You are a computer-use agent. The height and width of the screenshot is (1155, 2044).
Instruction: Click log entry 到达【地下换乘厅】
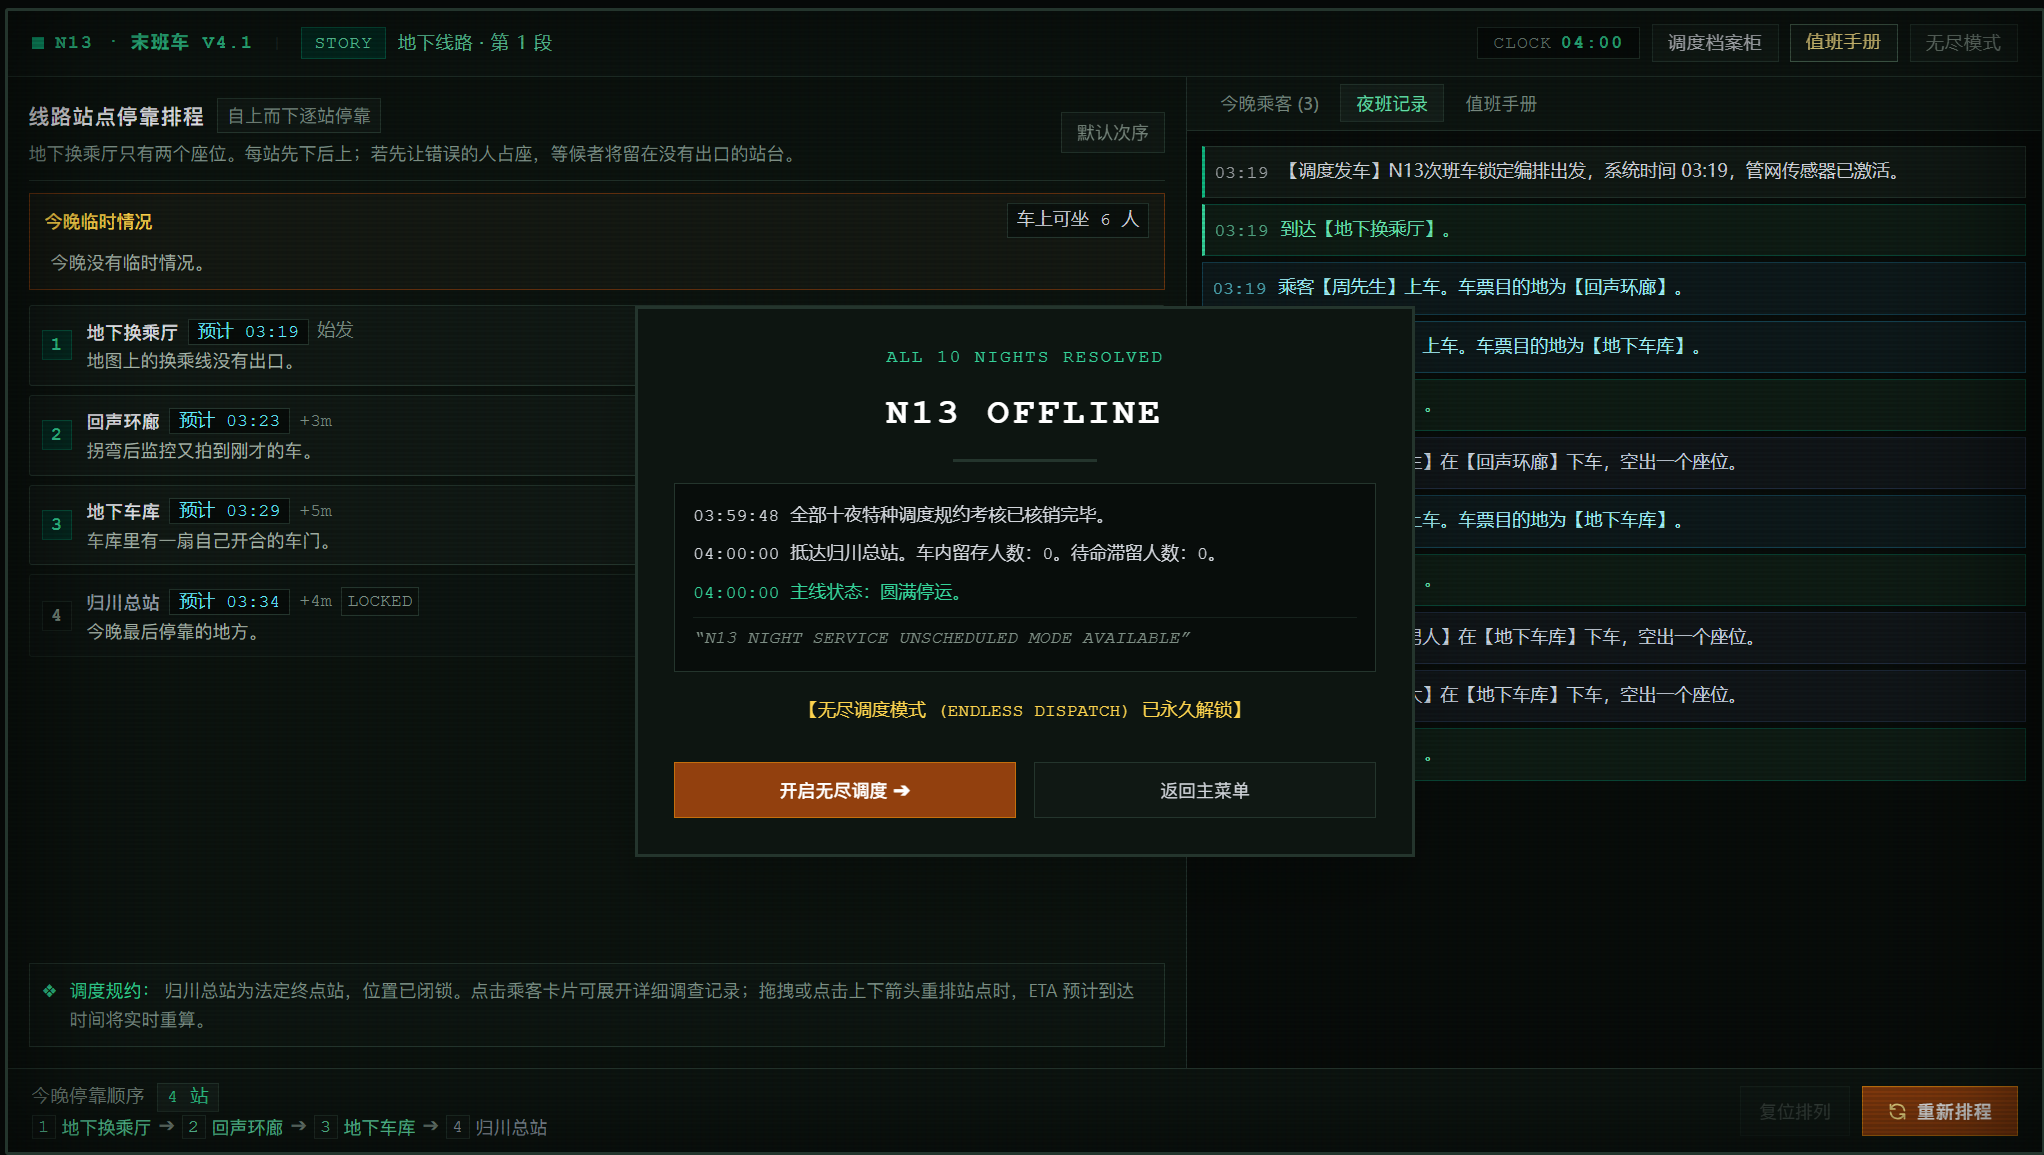[x=1613, y=229]
